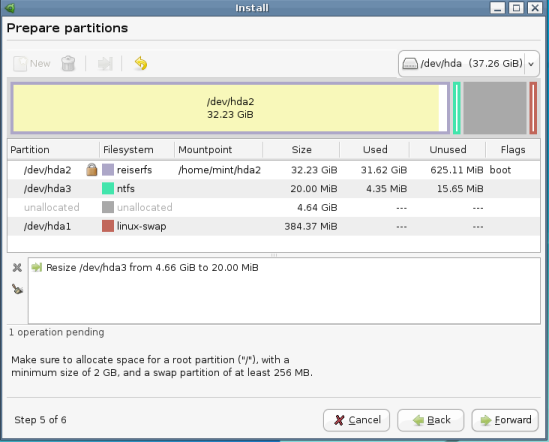This screenshot has width=549, height=442.
Task: Click the X icon to undo last operation
Action: click(17, 268)
